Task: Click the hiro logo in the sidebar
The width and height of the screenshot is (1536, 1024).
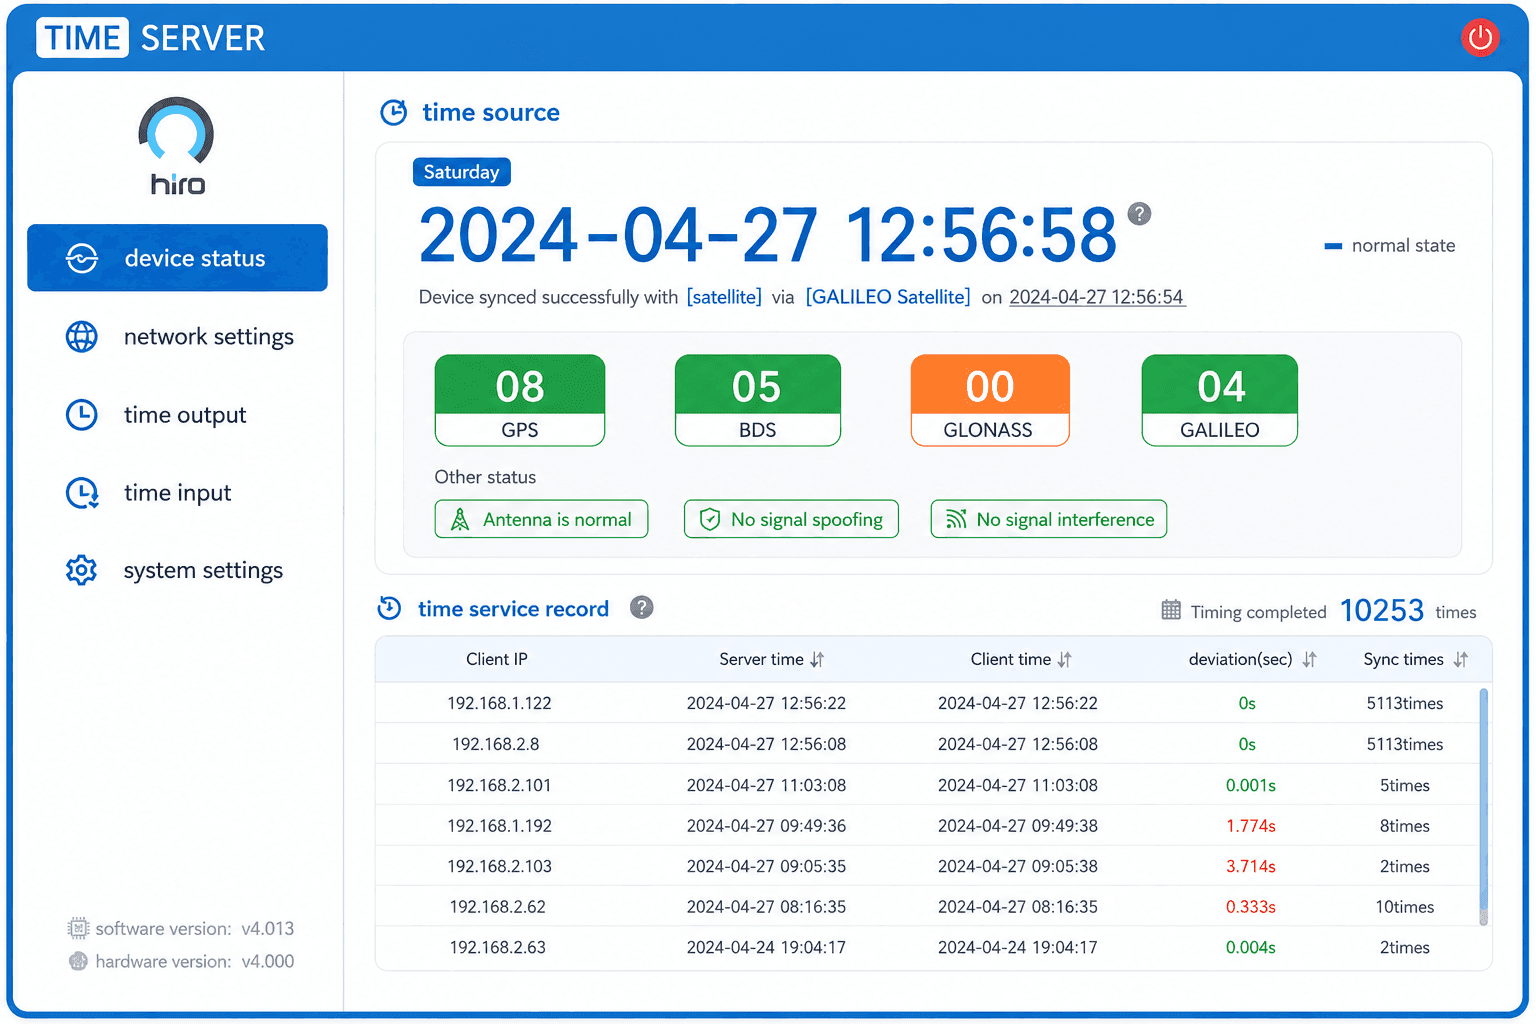Action: tap(176, 146)
